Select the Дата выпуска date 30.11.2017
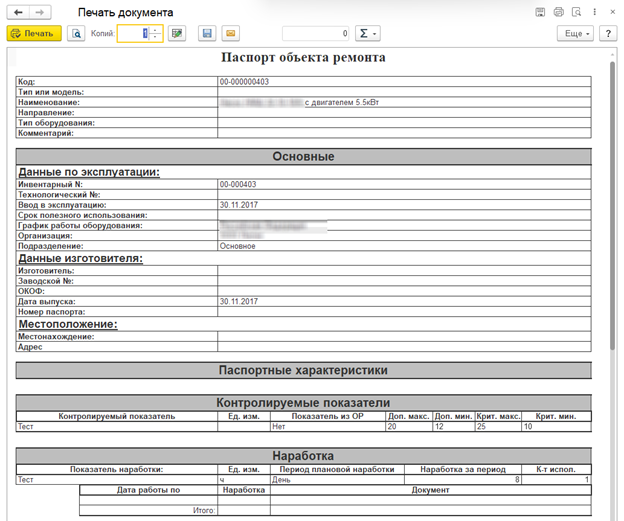This screenshot has width=624, height=521. coord(404,301)
